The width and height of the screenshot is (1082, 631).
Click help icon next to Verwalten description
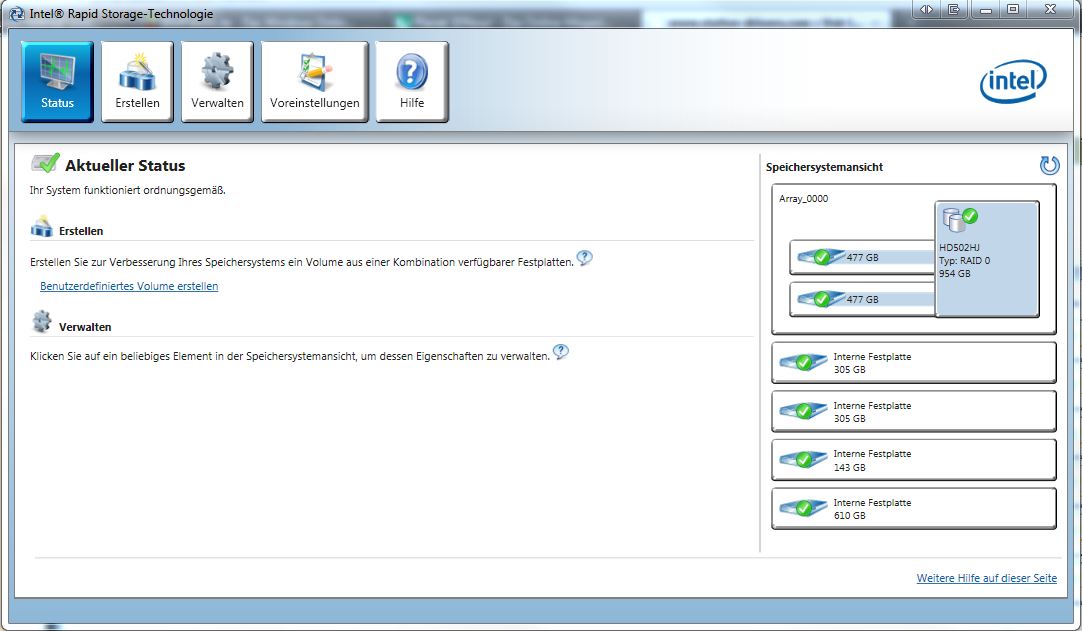[561, 352]
